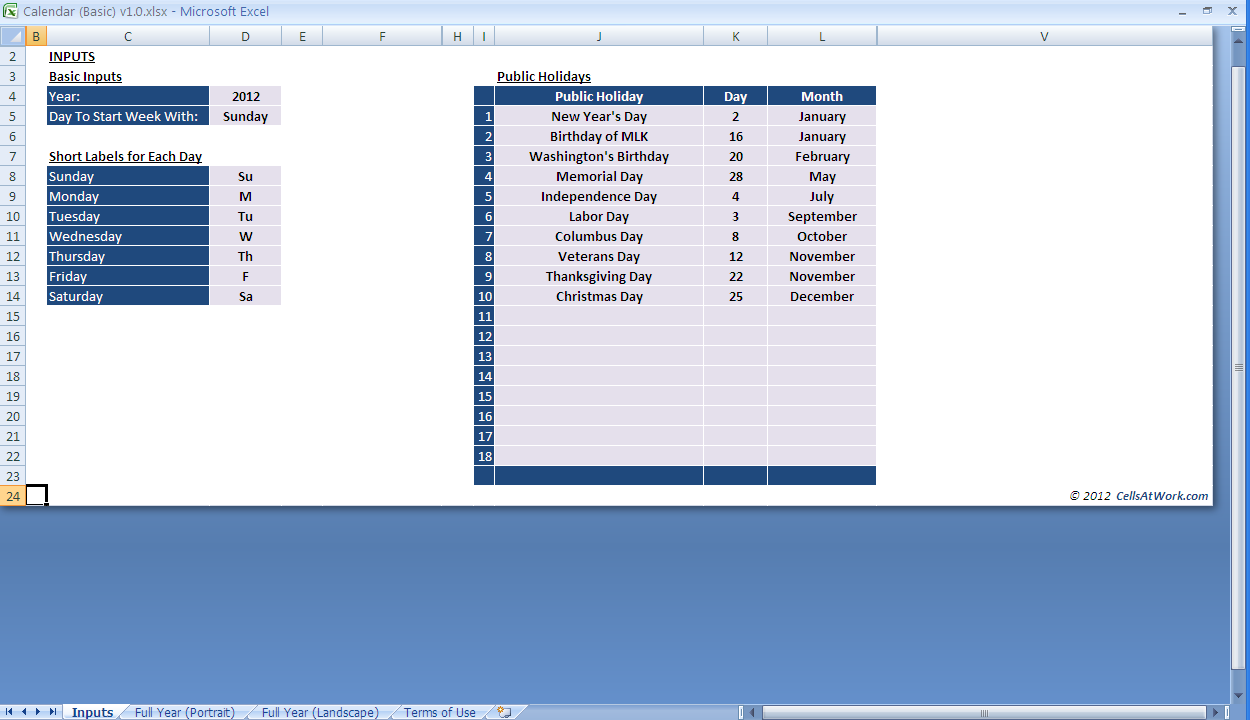The width and height of the screenshot is (1250, 720).
Task: Open the Full Year (Portrait) sheet
Action: point(185,712)
